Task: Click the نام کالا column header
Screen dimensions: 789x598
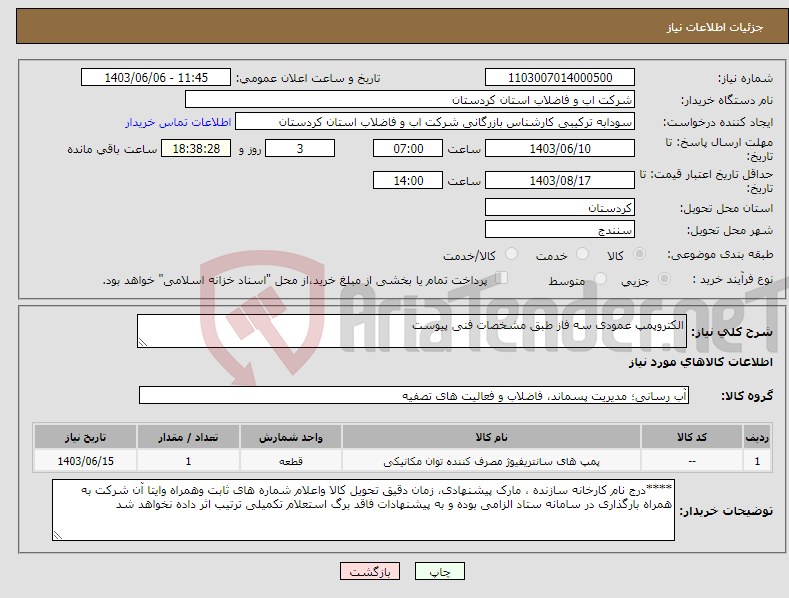Action: [491, 437]
